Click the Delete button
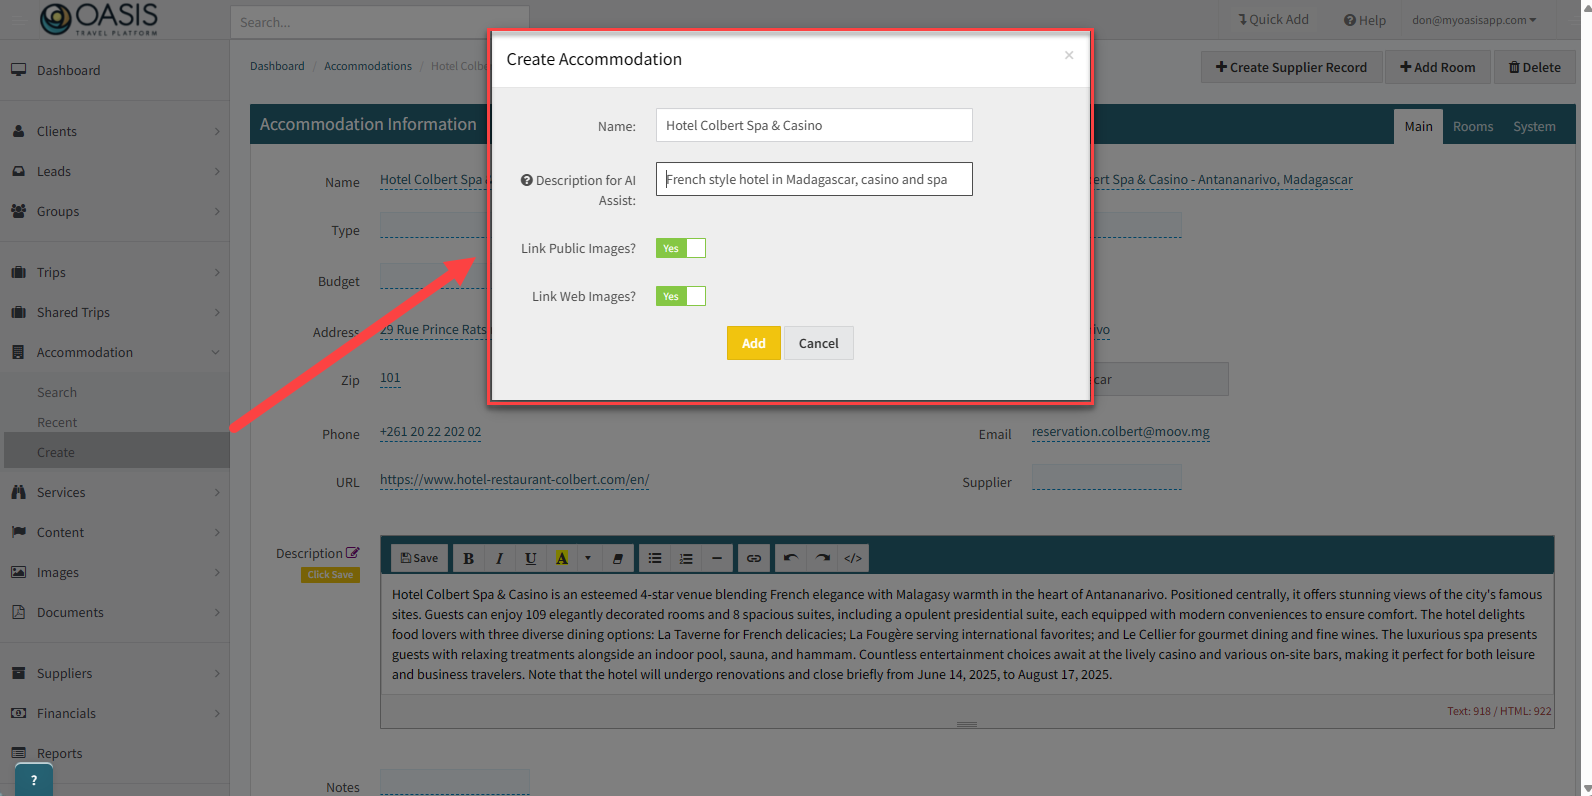The image size is (1592, 796). (x=1535, y=67)
